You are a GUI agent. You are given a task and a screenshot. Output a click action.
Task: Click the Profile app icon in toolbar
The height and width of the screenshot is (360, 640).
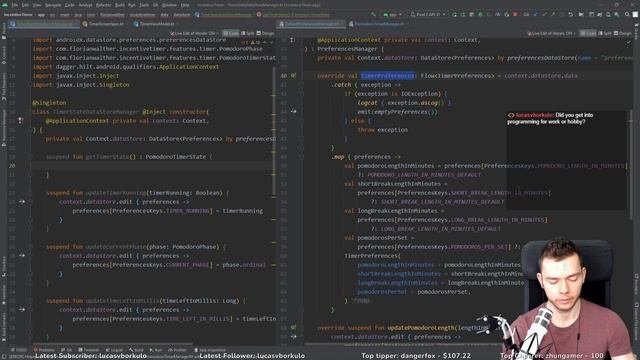498,14
